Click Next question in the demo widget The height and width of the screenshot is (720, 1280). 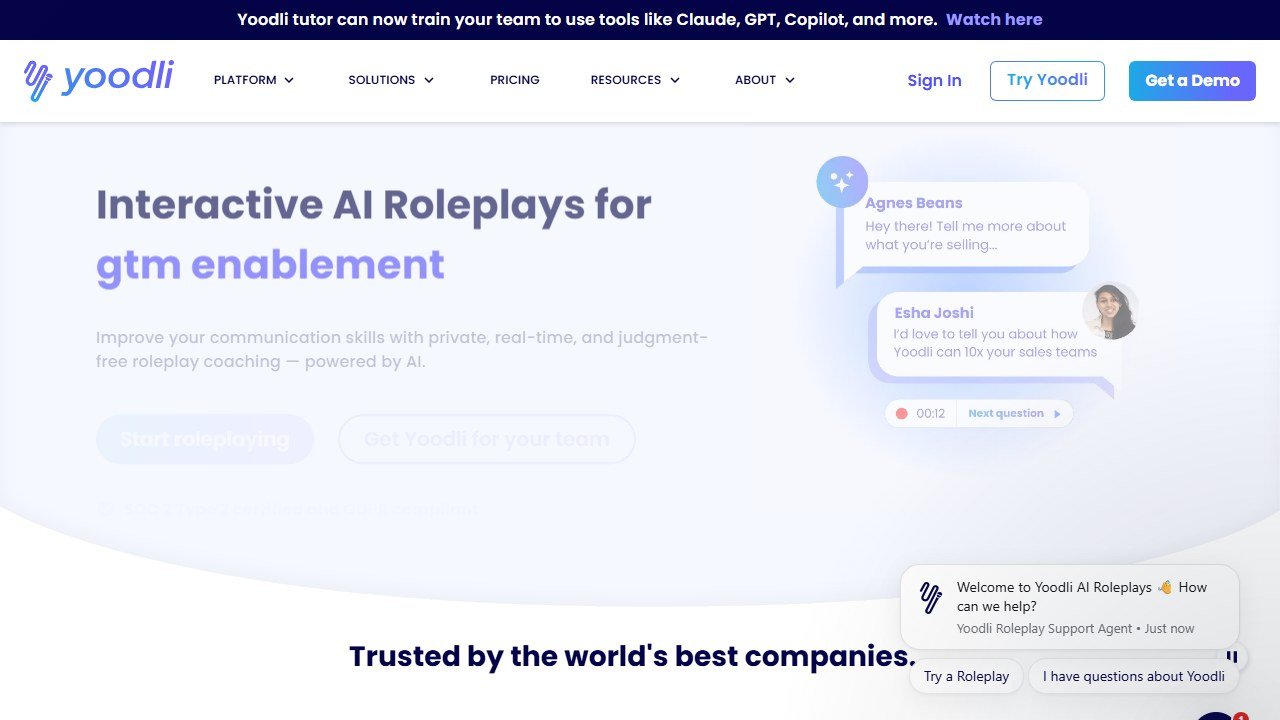point(1014,413)
